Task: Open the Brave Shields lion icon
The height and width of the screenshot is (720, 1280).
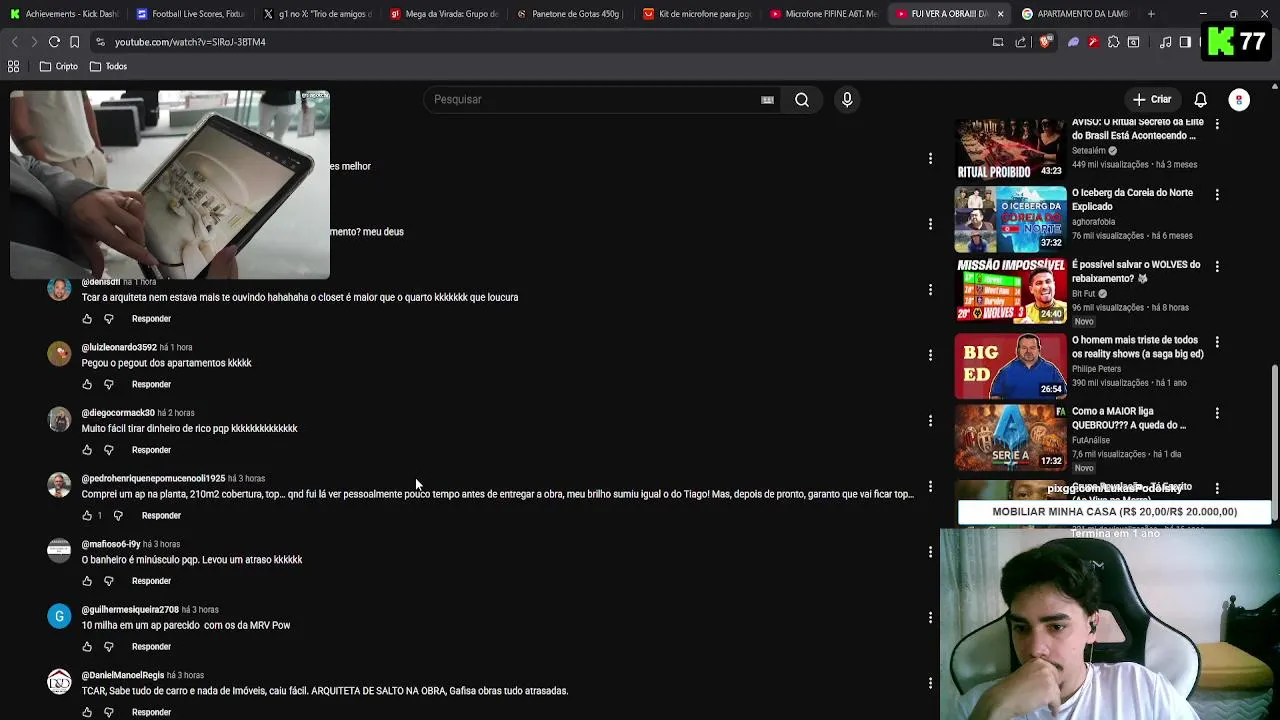Action: click(1046, 42)
